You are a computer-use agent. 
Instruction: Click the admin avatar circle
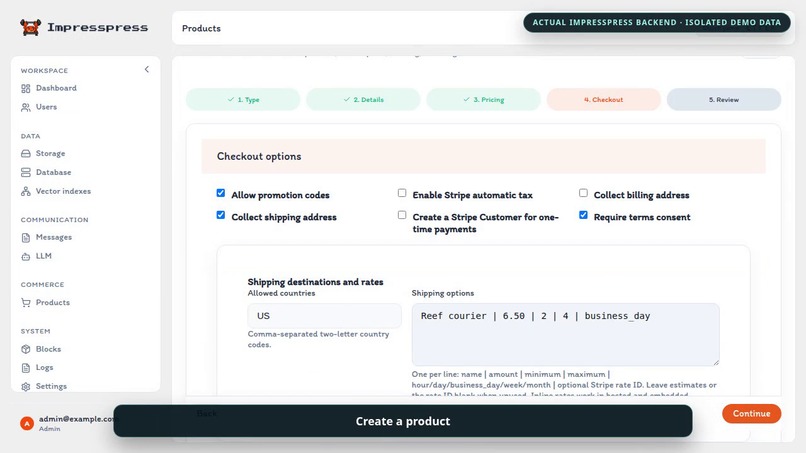[x=27, y=423]
